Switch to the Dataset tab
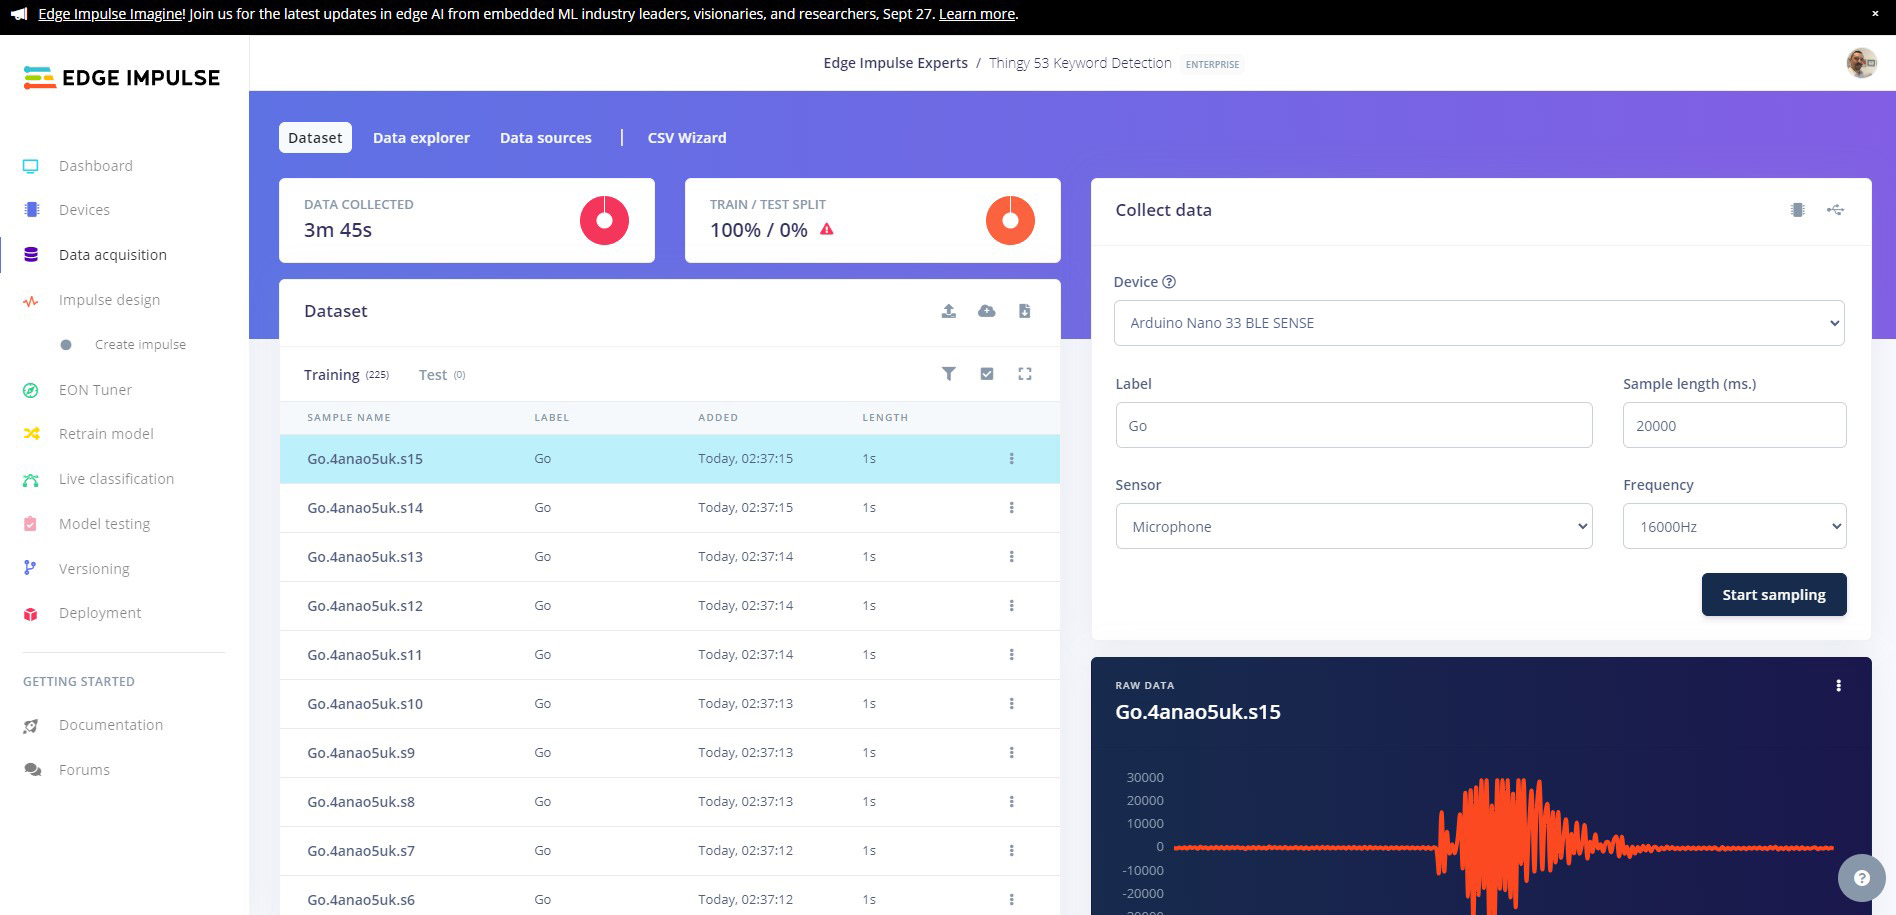The image size is (1896, 915). click(x=315, y=138)
